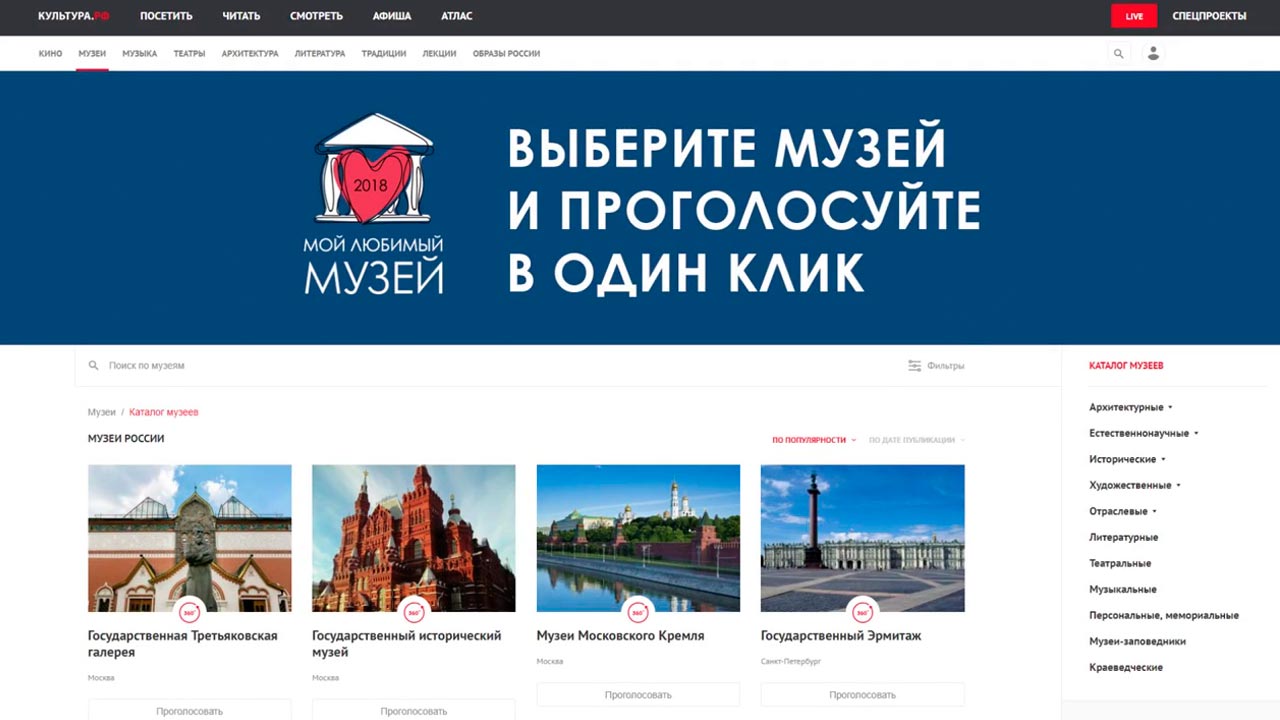Click the Каталог музеев sidebar heading
This screenshot has height=720, width=1280.
pos(1126,366)
